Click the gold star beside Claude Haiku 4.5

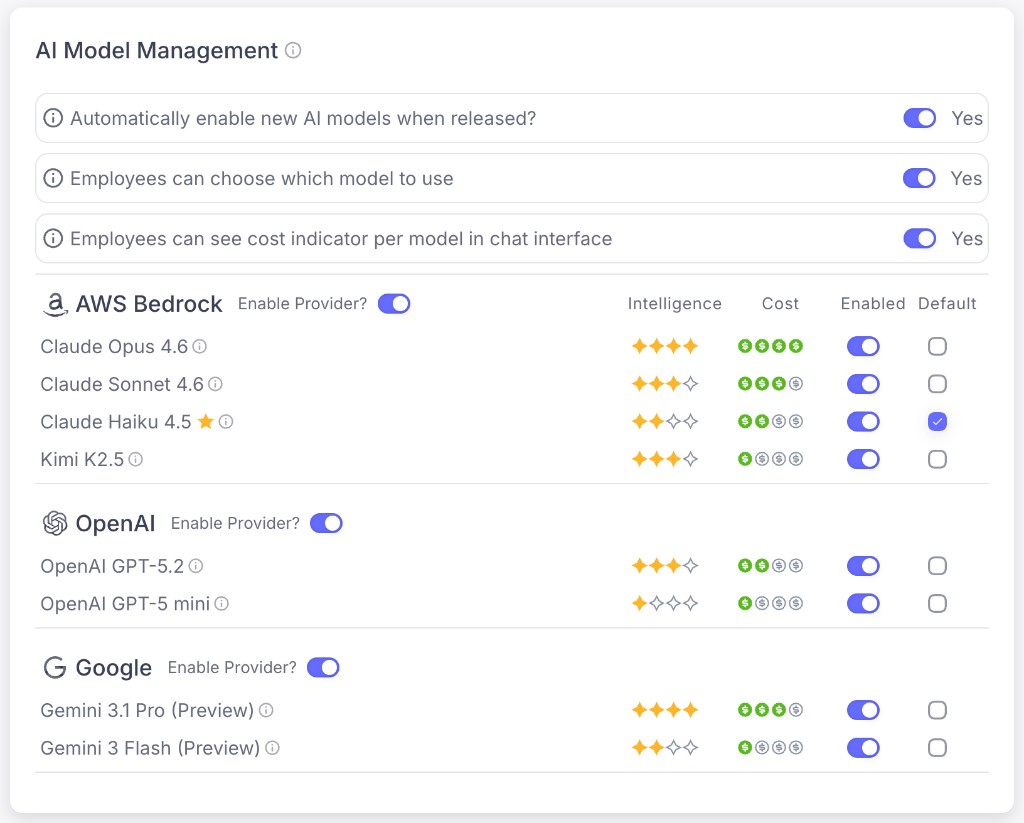pos(206,422)
